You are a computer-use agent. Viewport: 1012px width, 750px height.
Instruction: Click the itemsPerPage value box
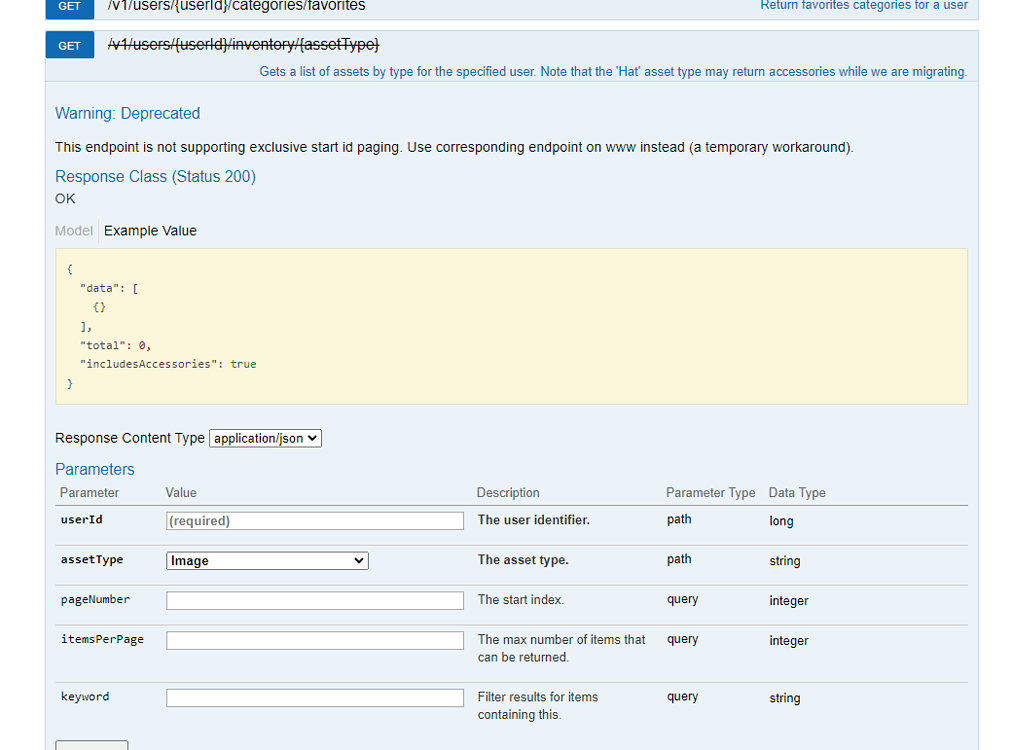314,640
